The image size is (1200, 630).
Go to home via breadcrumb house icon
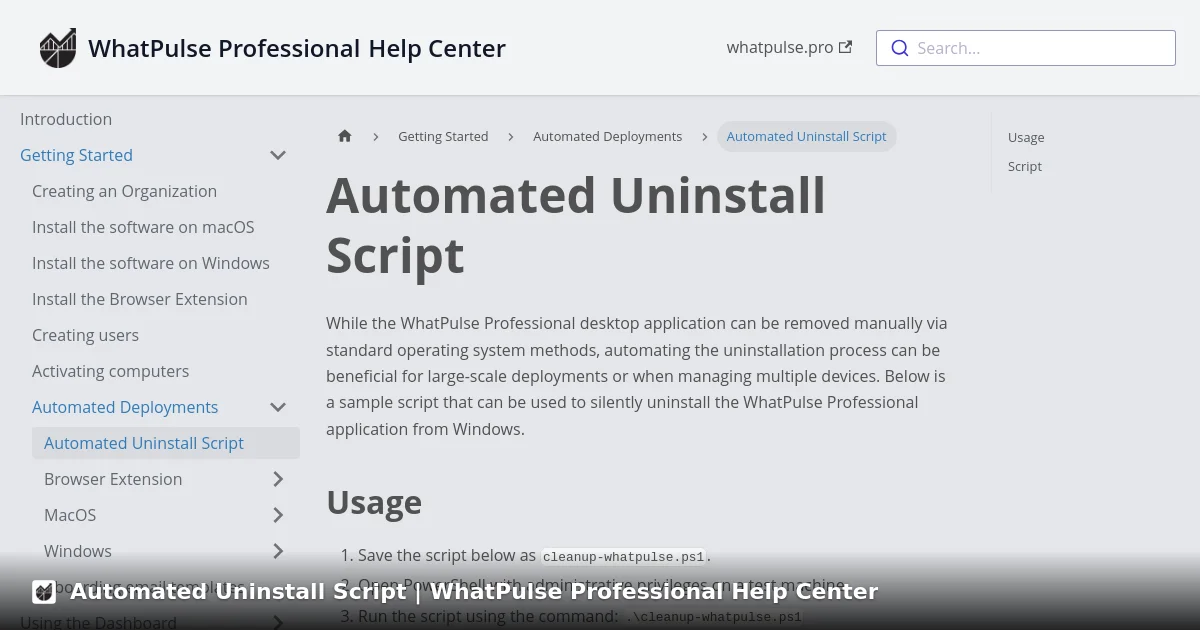click(345, 136)
